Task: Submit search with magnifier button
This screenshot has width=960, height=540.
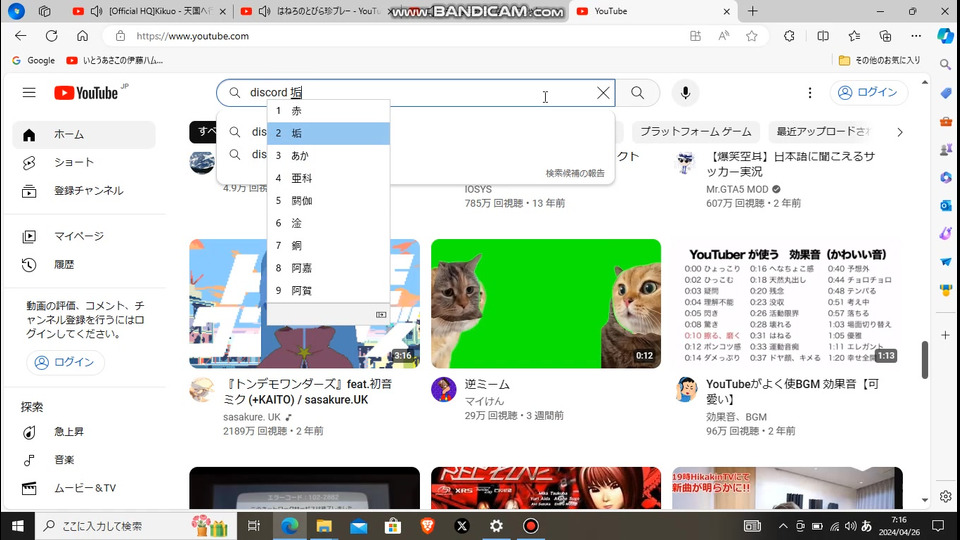Action: 637,92
